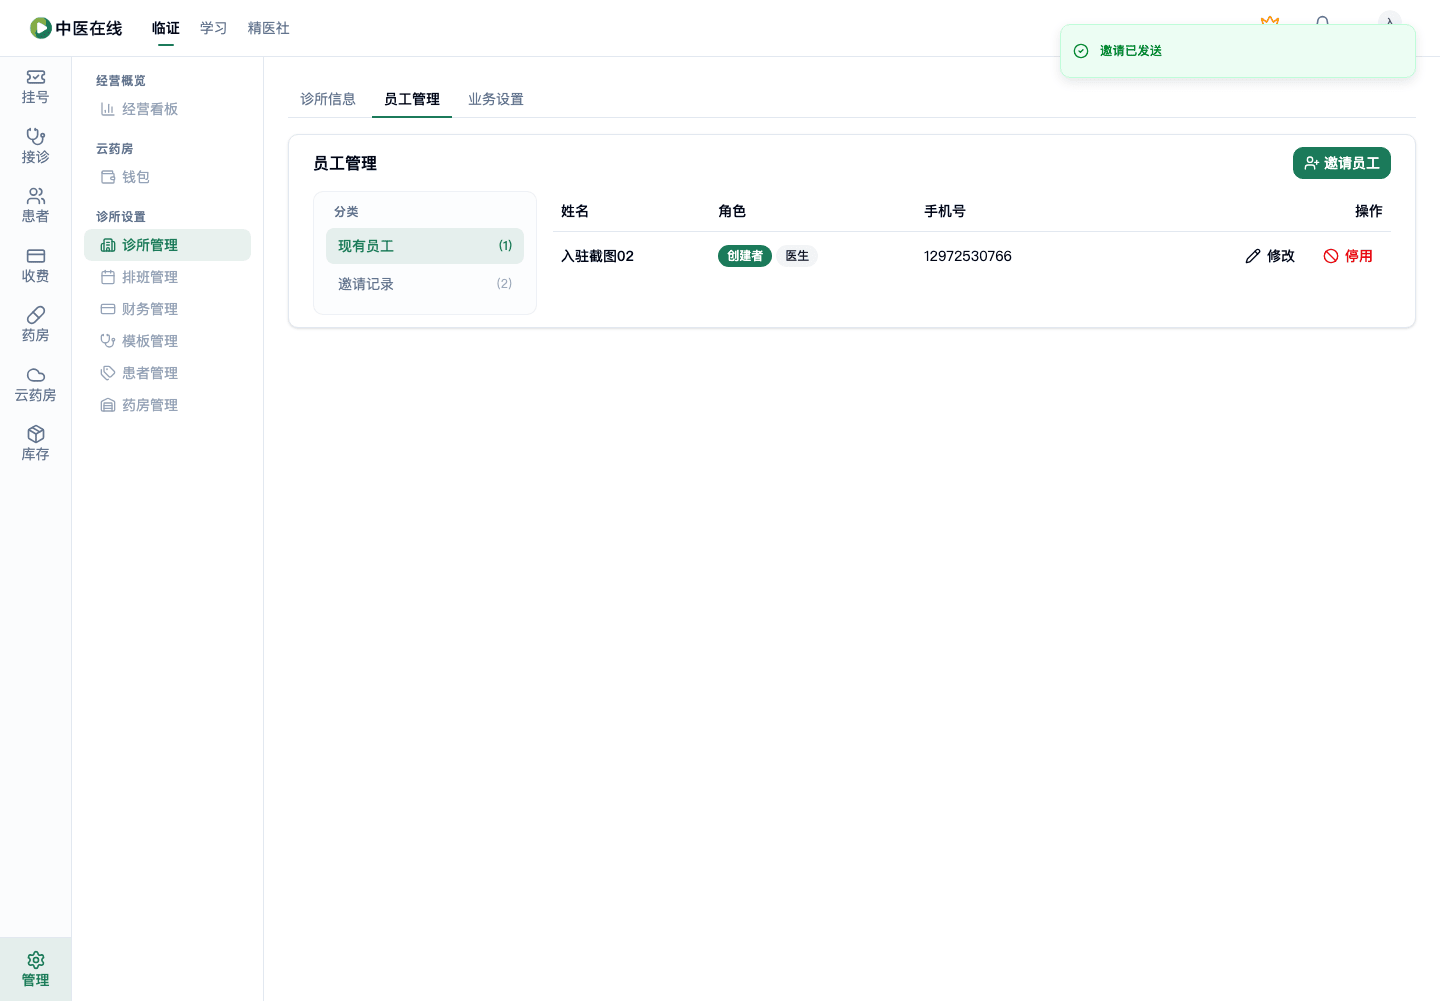
Task: Switch to the 业务设置 tab
Action: (x=496, y=99)
